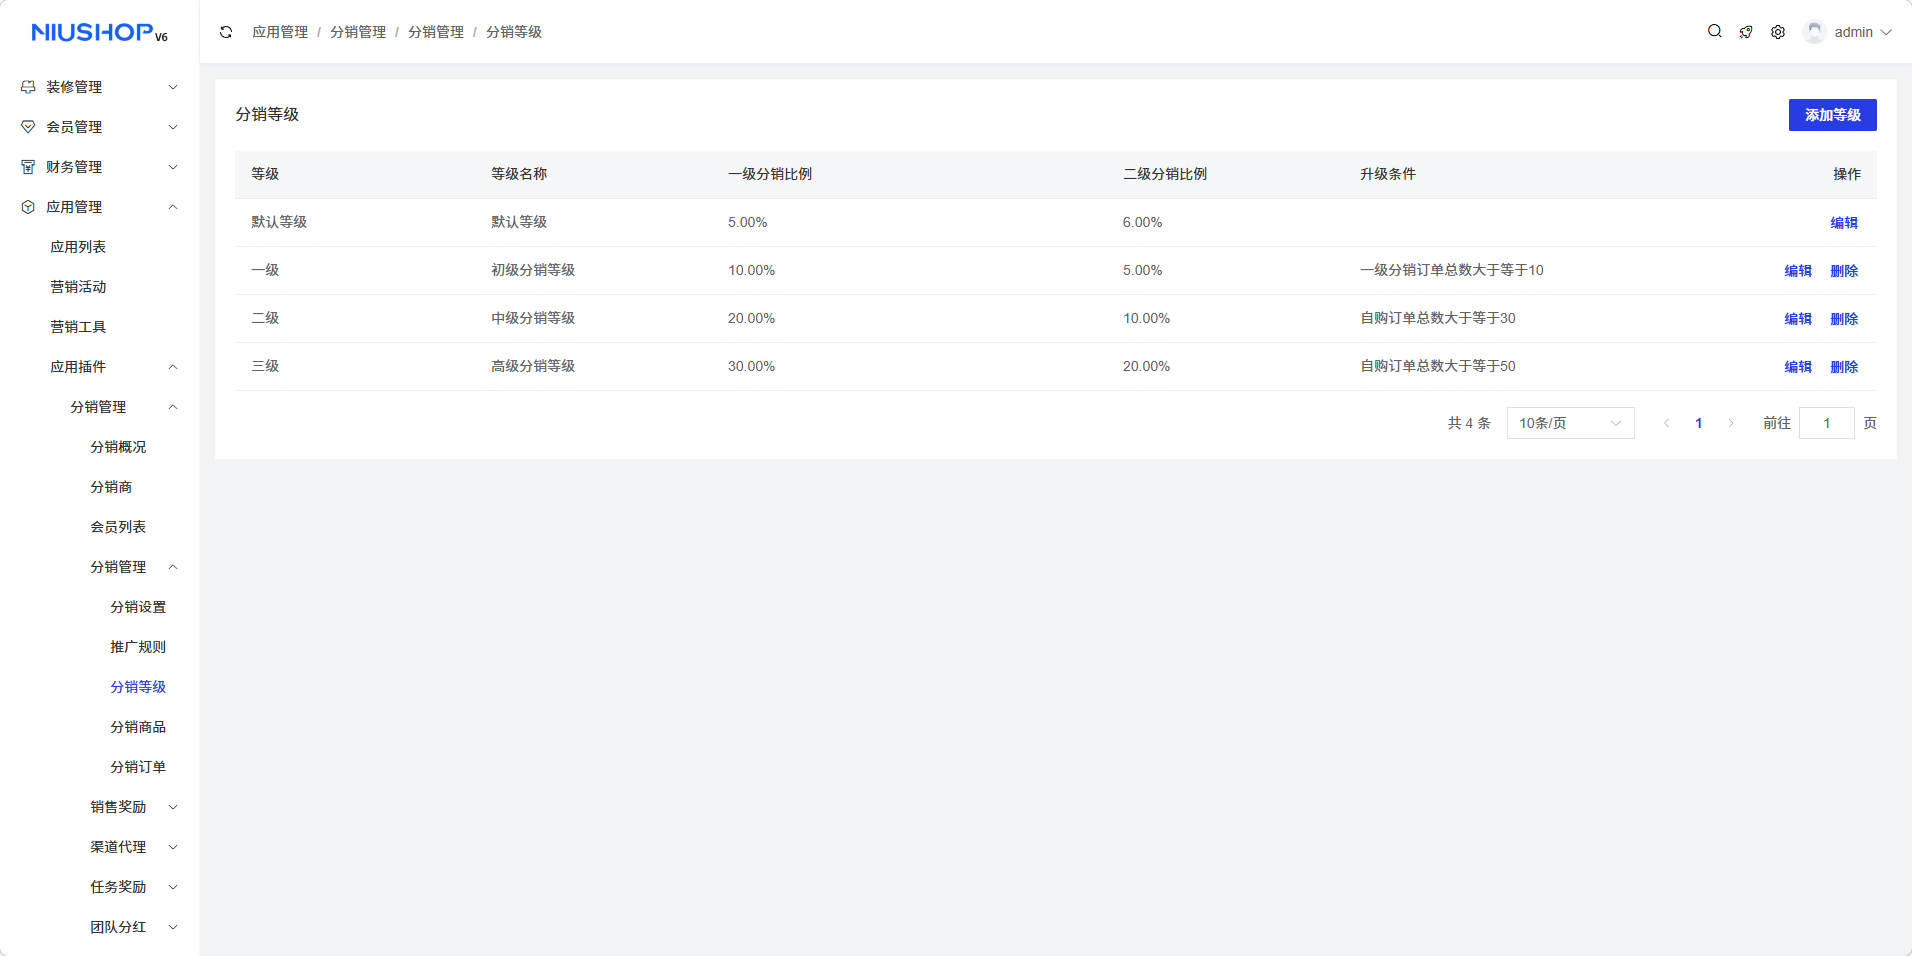Go to 分销设置 in sidebar
This screenshot has width=1912, height=956.
click(x=138, y=607)
